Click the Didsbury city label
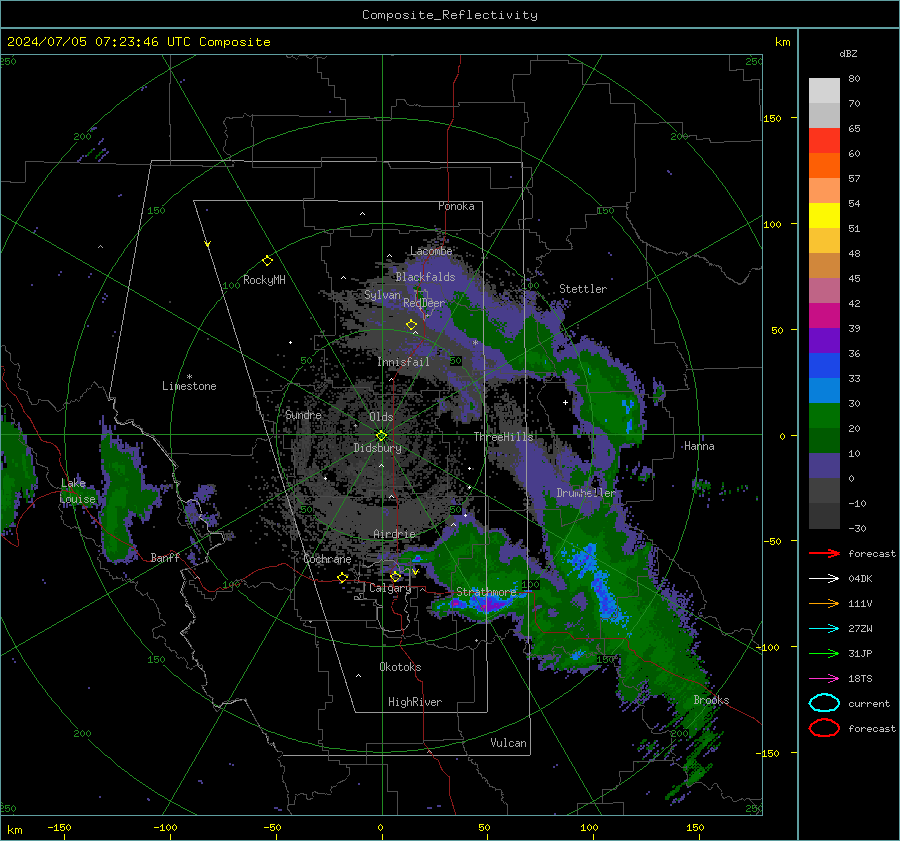Viewport: 900px width, 841px height. click(377, 448)
